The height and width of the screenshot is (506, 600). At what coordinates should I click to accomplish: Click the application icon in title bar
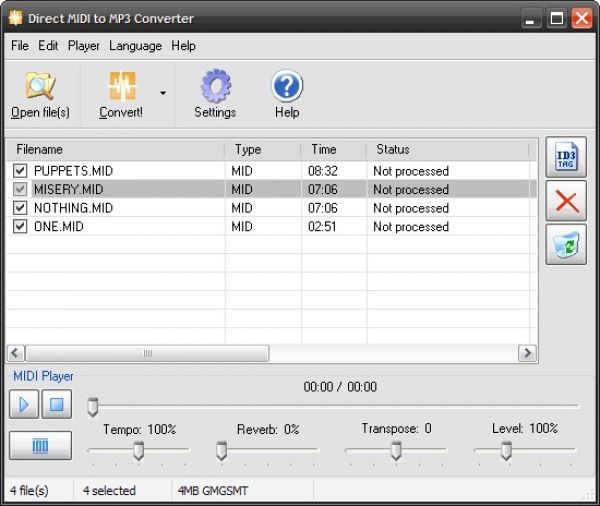click(15, 18)
